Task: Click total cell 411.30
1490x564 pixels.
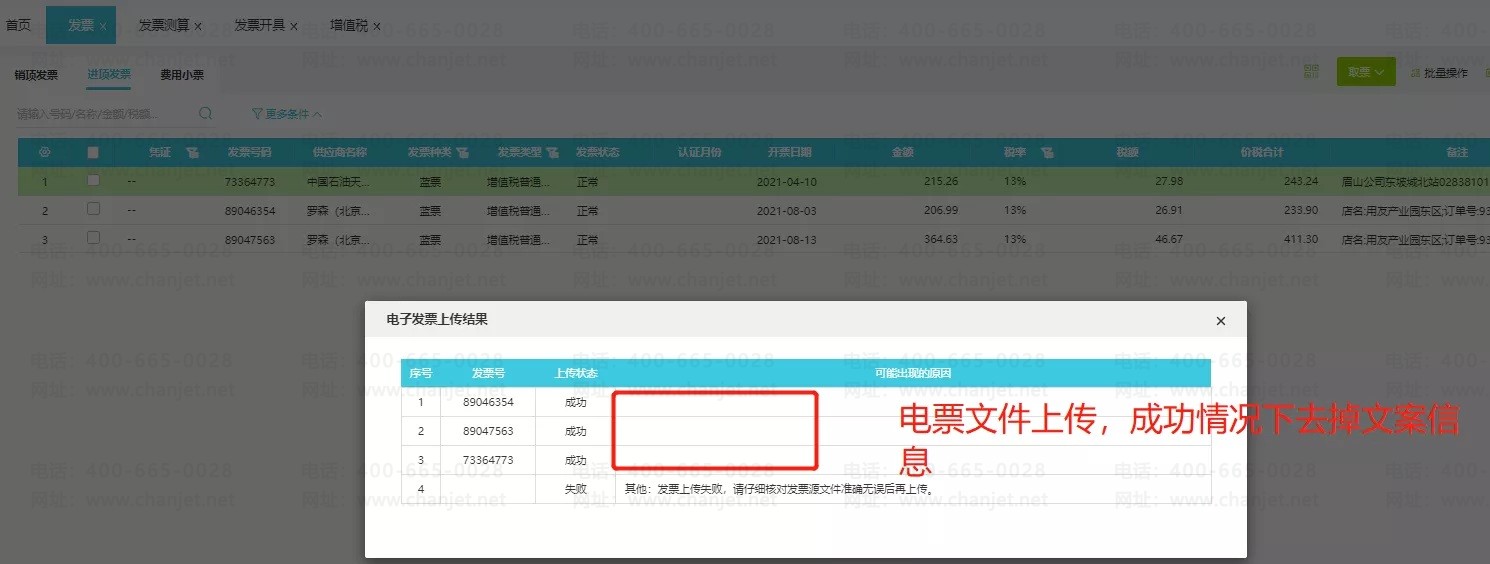Action: pyautogui.click(x=1300, y=240)
